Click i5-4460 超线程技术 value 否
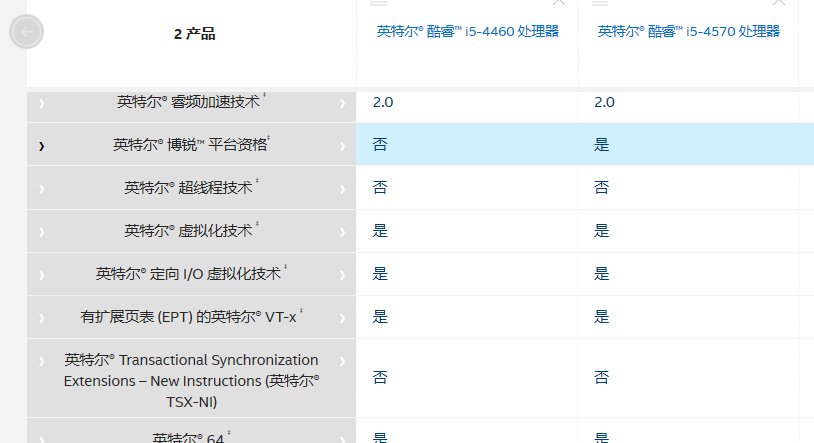Image resolution: width=814 pixels, height=443 pixels. 380,187
